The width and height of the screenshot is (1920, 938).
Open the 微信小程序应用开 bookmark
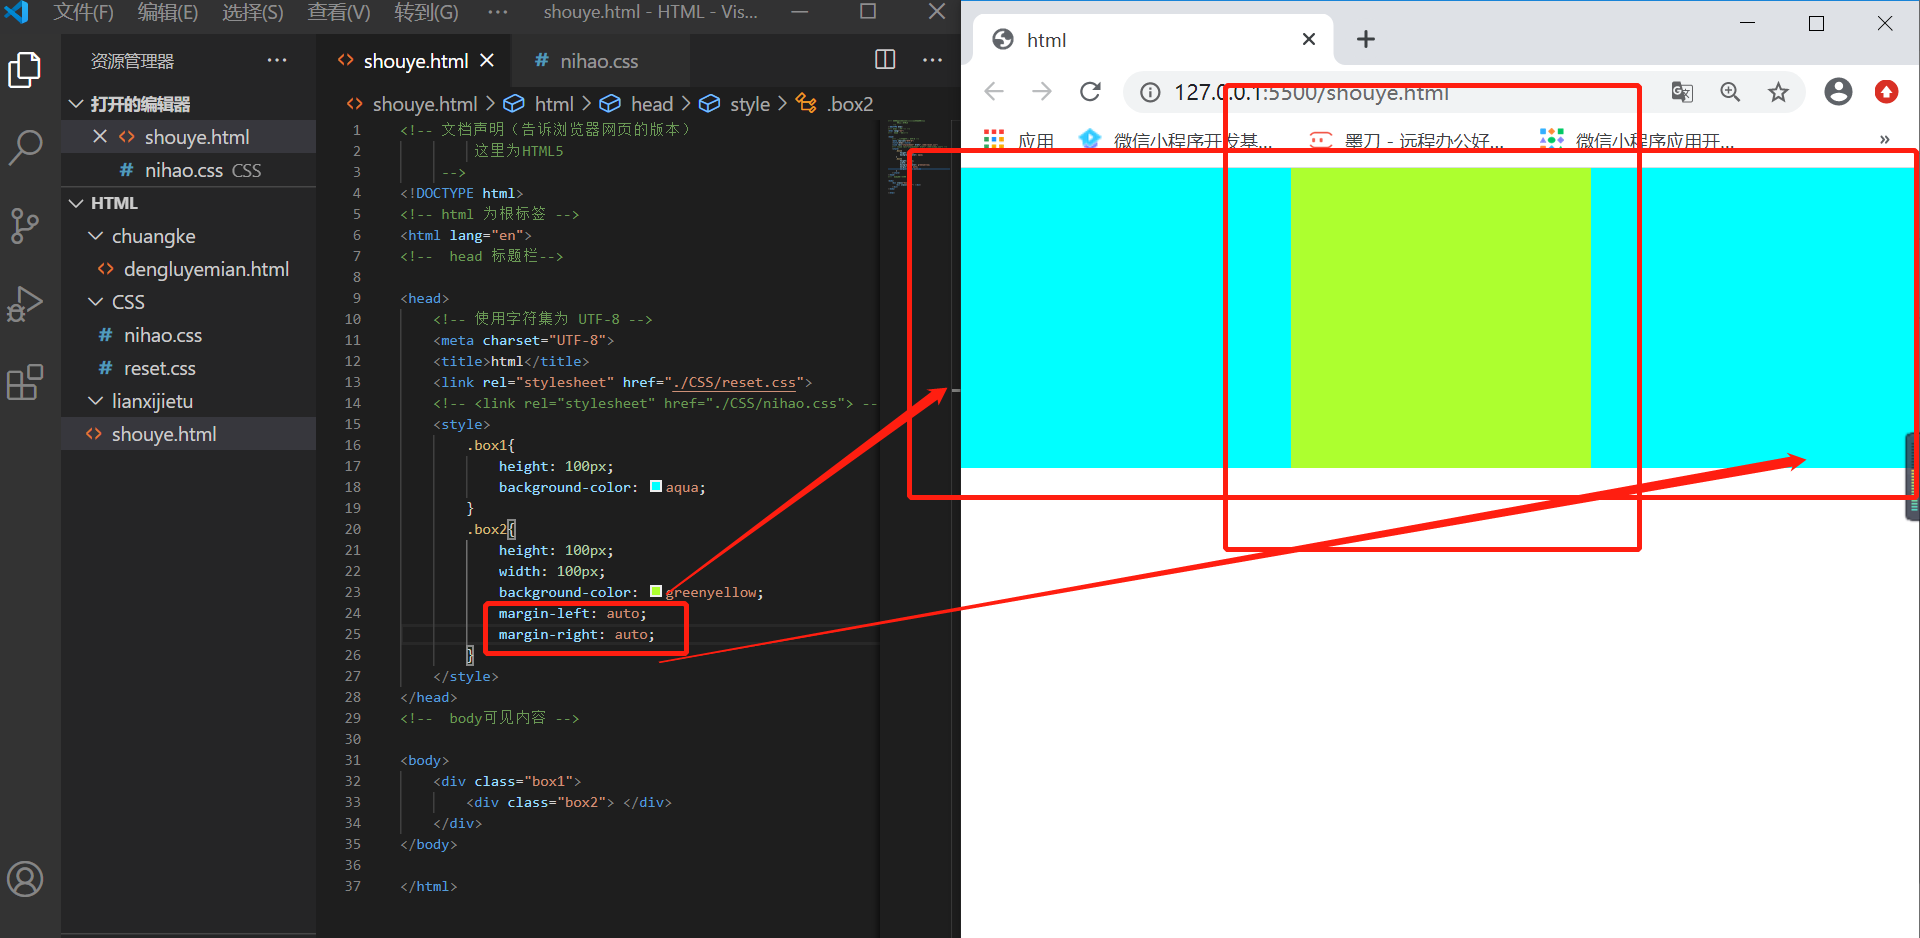[x=1637, y=140]
